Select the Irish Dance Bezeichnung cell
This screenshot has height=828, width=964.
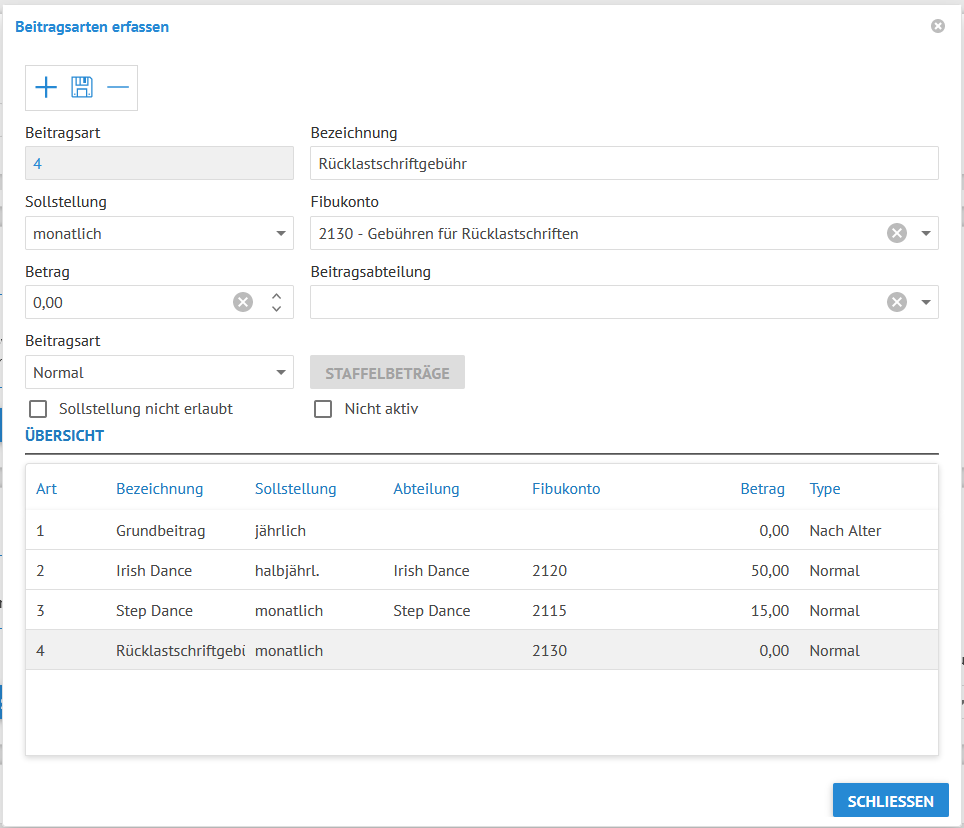[154, 570]
